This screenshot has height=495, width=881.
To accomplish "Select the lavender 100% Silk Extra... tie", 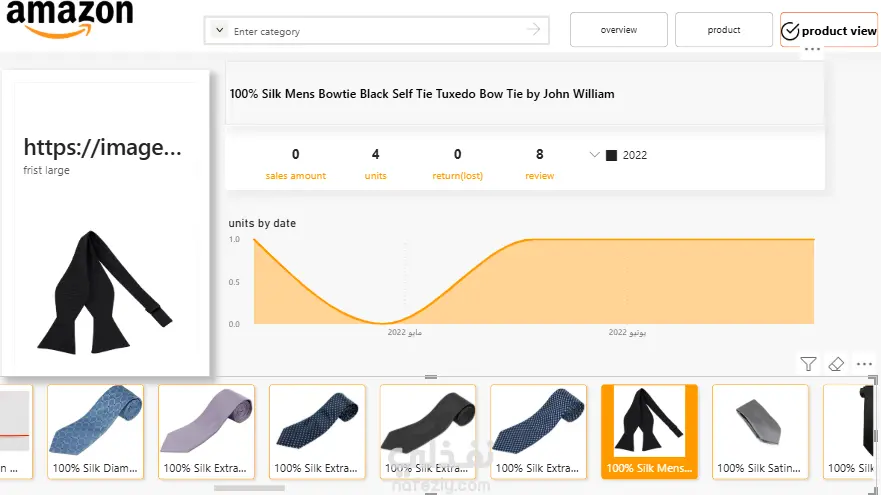I will (206, 432).
